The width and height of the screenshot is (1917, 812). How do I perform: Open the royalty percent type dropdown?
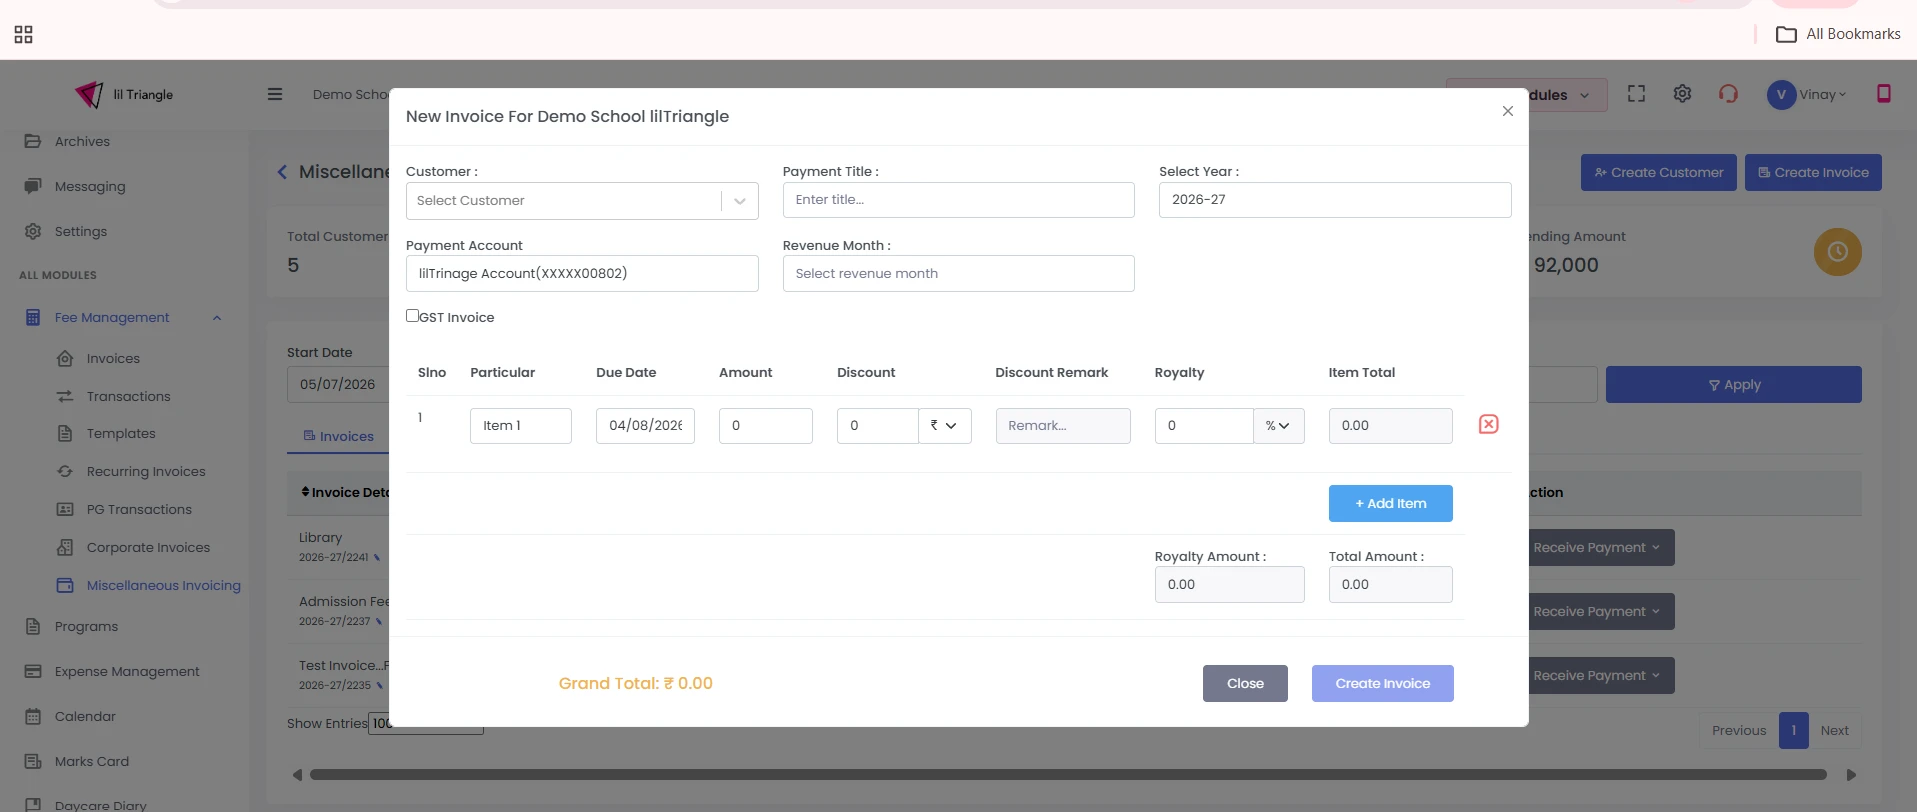pyautogui.click(x=1278, y=426)
